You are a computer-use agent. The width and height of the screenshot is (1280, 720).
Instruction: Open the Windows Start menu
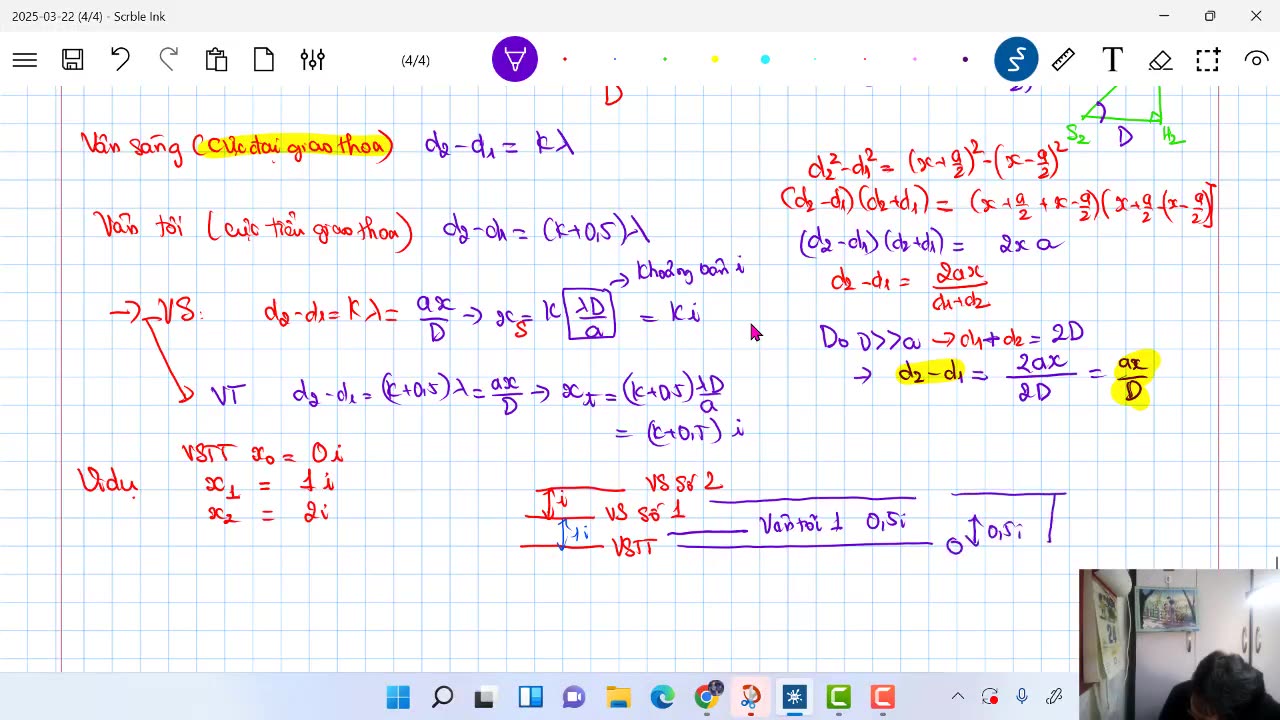[x=398, y=697]
